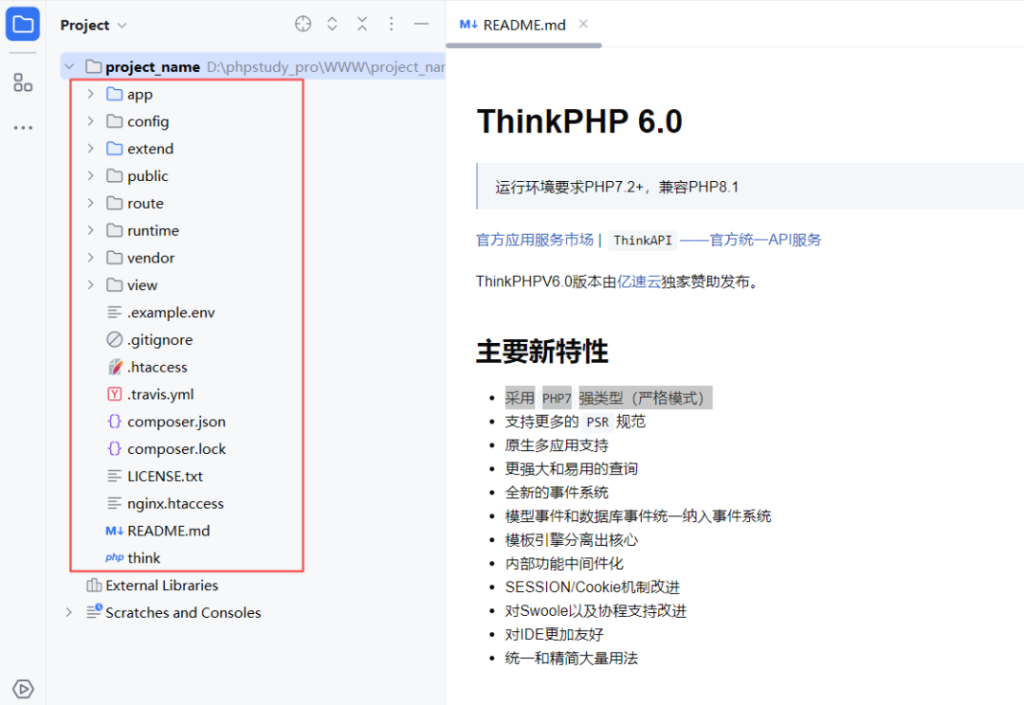The width and height of the screenshot is (1024, 705).
Task: Collapse the project_name root folder
Action: click(69, 67)
